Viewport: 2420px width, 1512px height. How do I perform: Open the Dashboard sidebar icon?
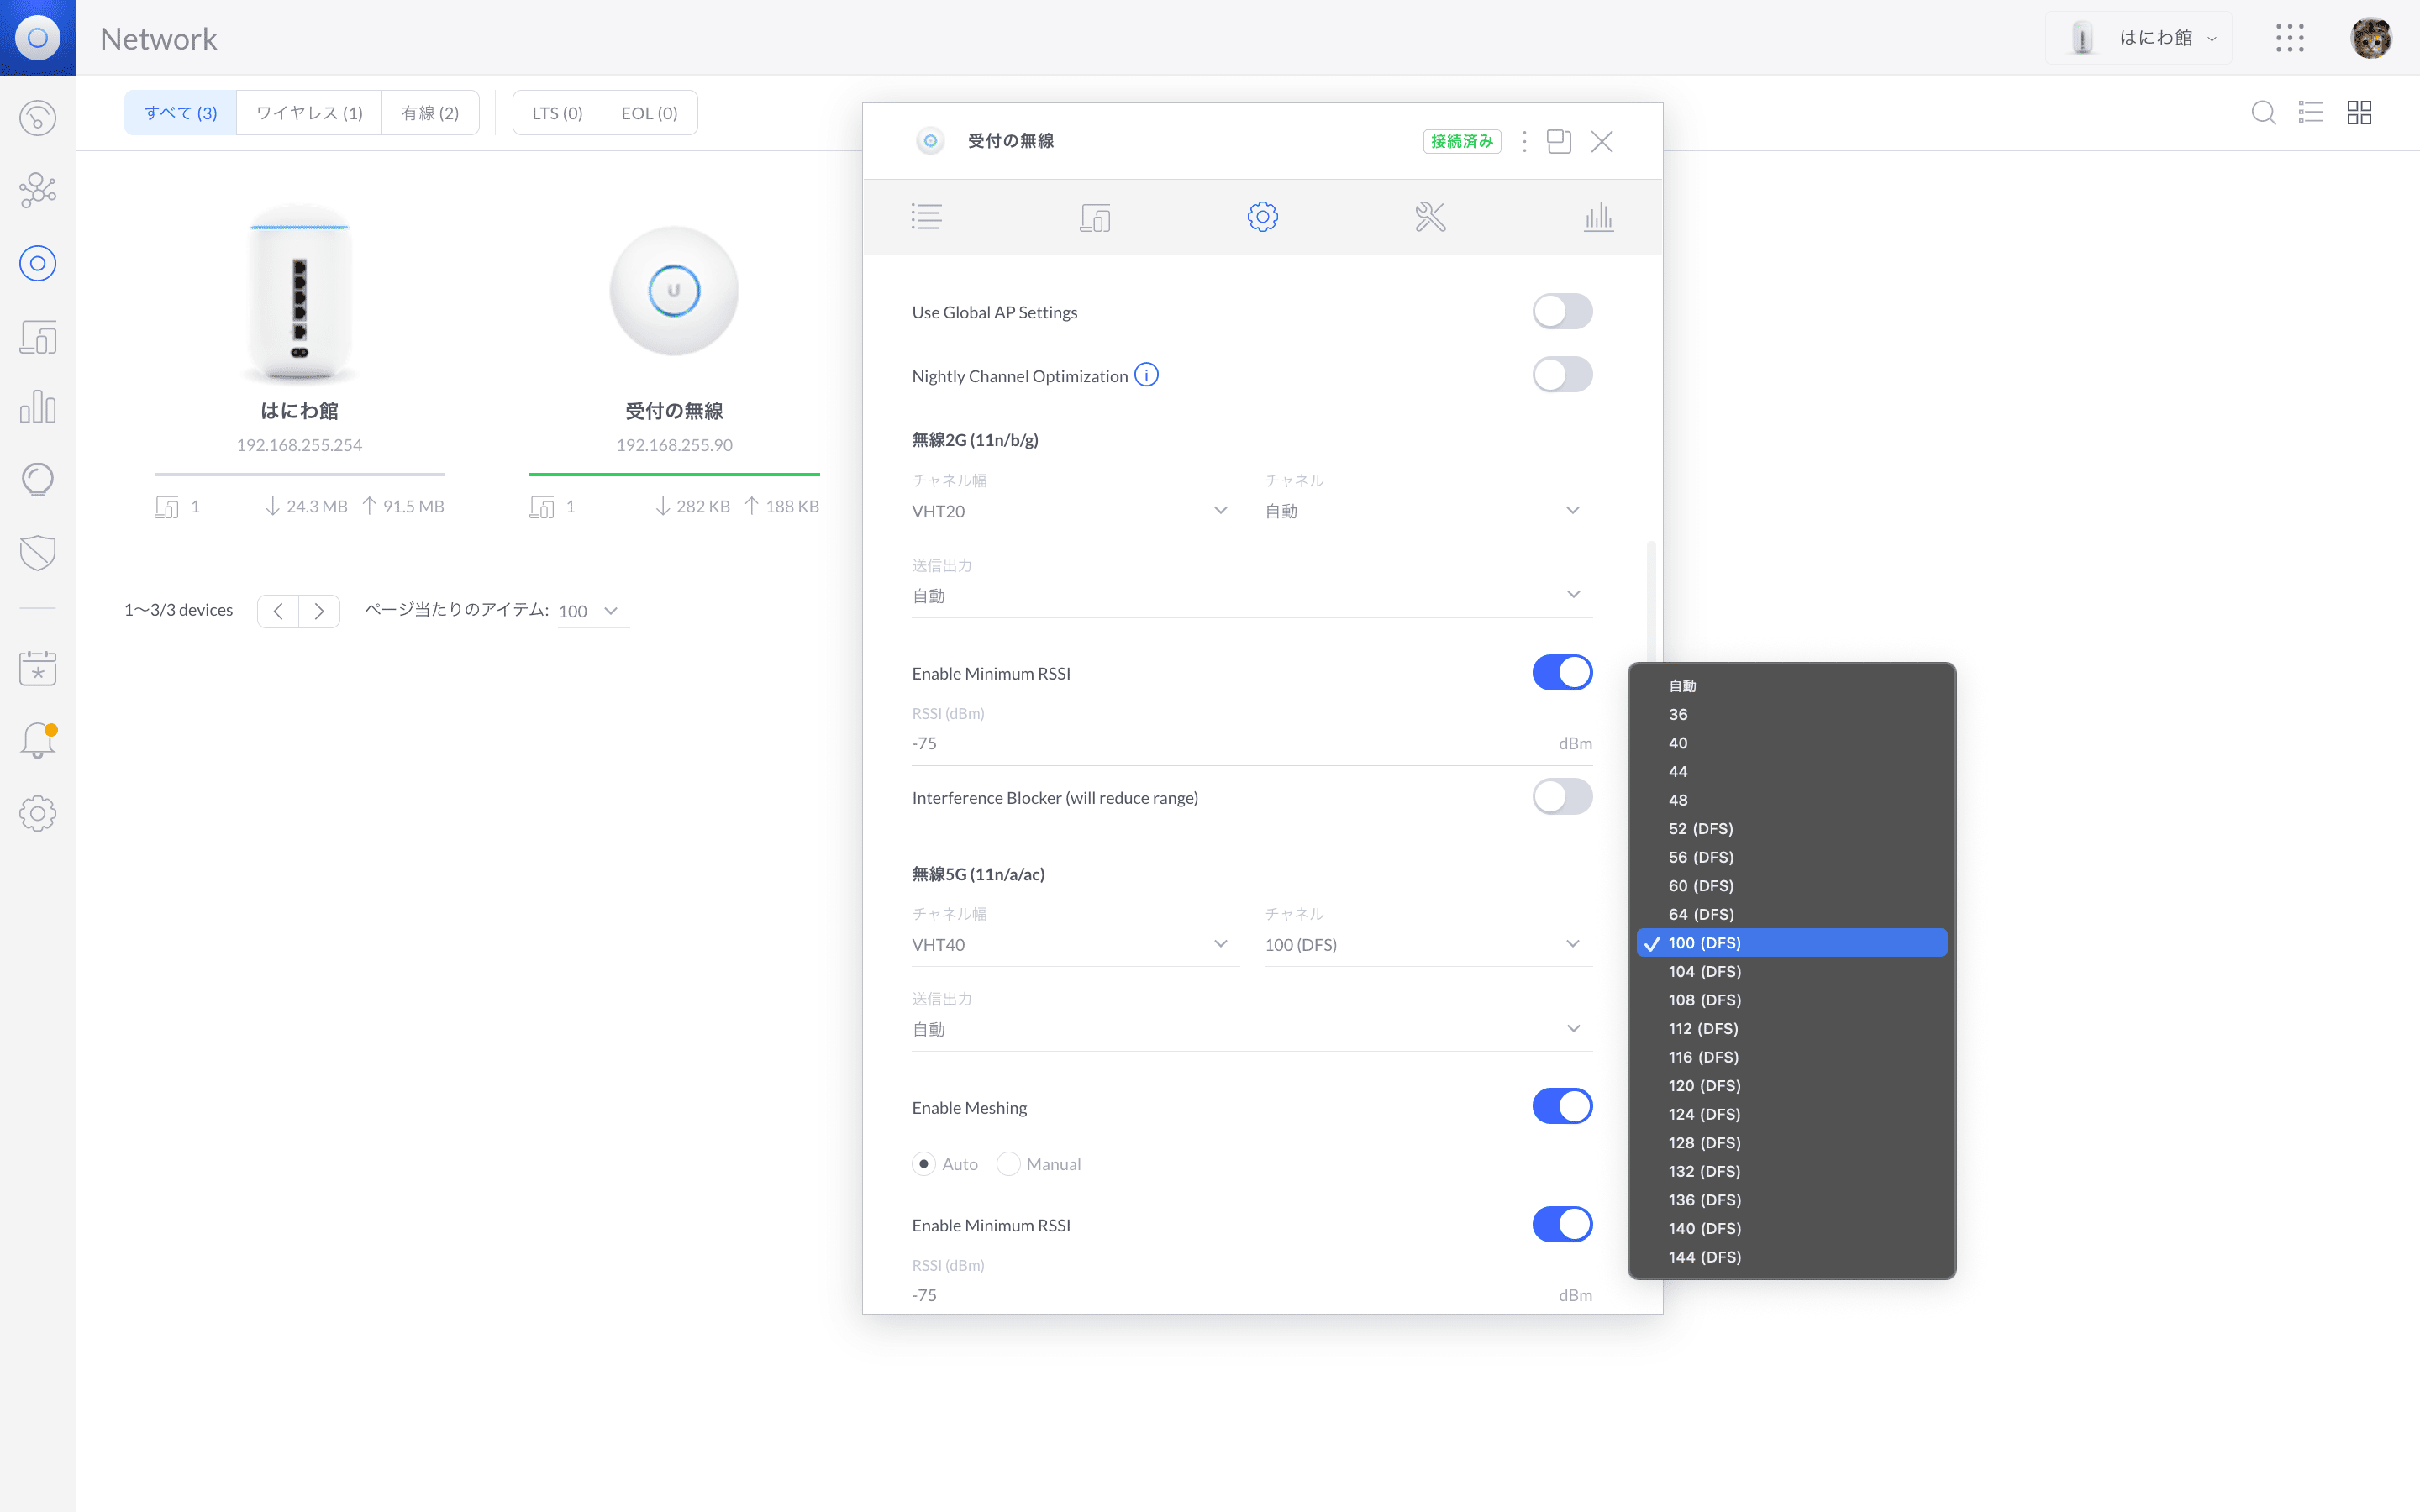[37, 118]
